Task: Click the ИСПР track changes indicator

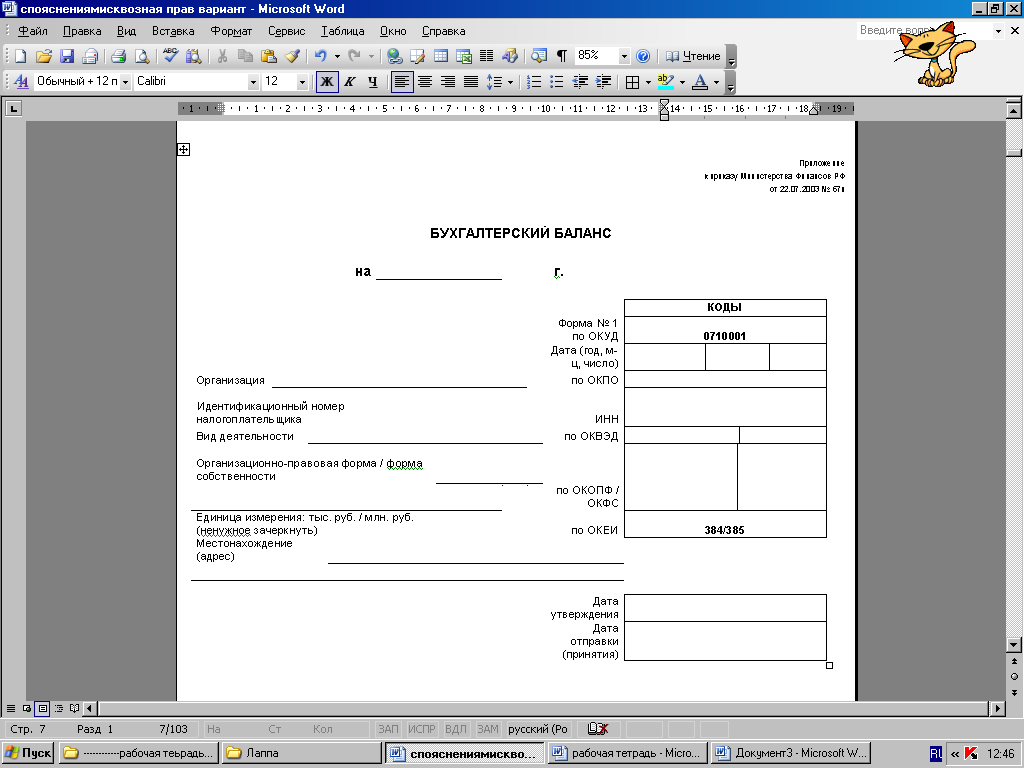Action: point(422,729)
